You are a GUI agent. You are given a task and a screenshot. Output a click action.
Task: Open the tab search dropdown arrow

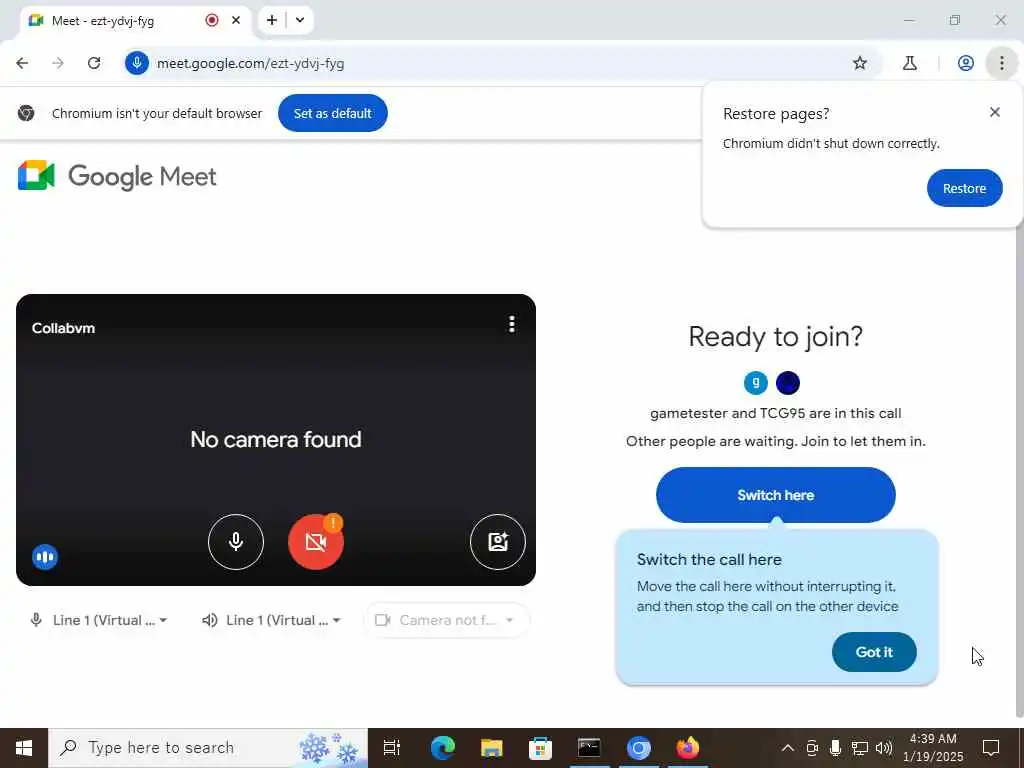(x=300, y=20)
